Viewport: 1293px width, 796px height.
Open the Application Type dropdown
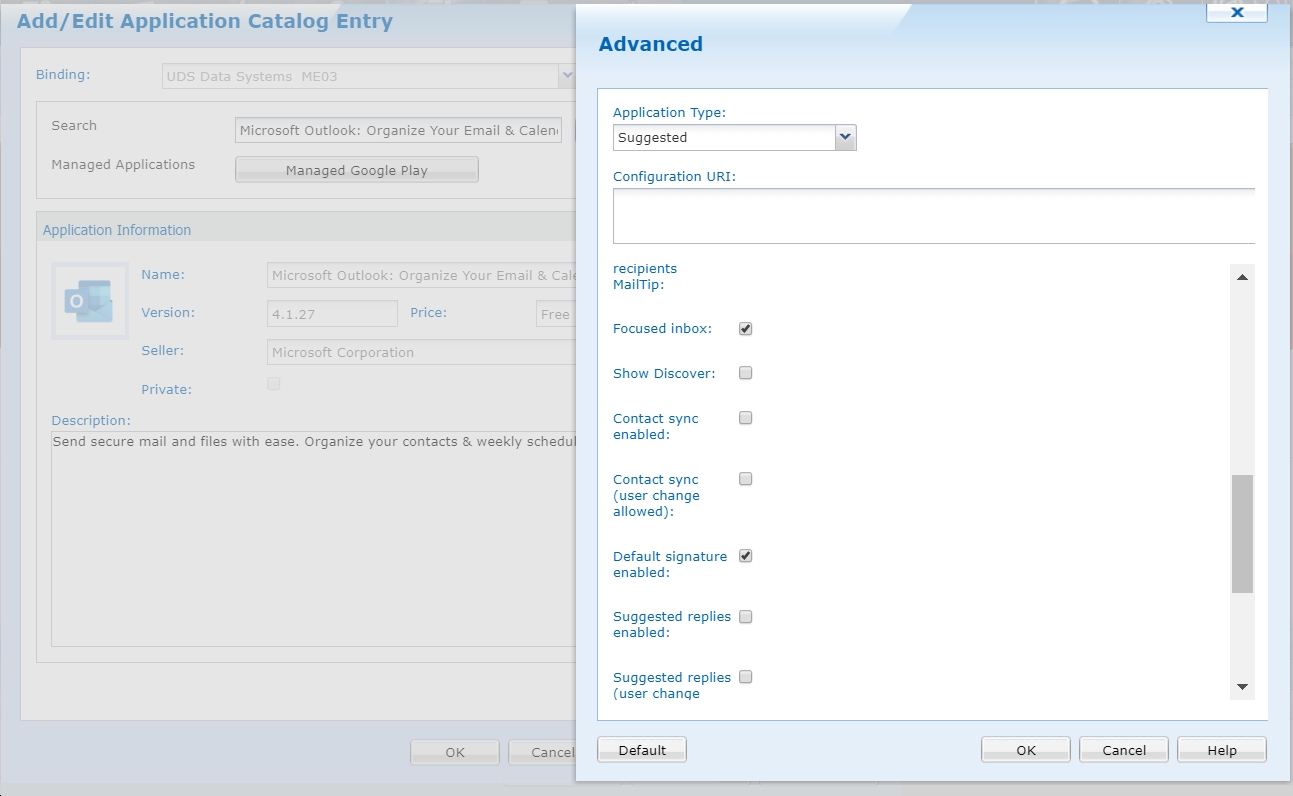click(x=845, y=137)
